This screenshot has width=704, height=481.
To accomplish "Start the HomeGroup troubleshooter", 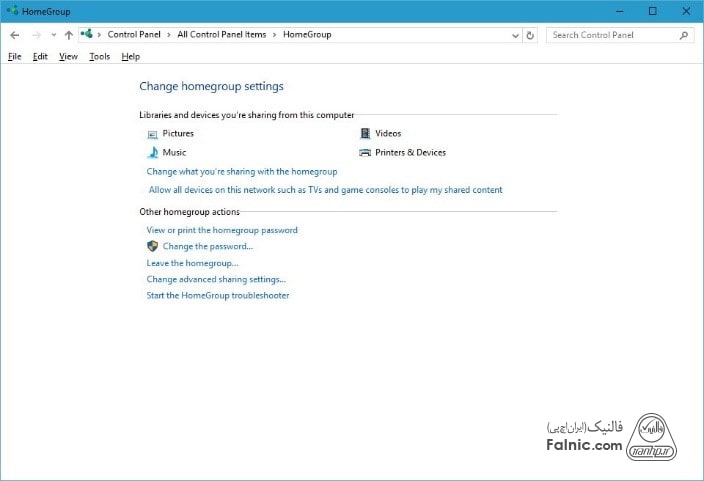I will coord(218,296).
